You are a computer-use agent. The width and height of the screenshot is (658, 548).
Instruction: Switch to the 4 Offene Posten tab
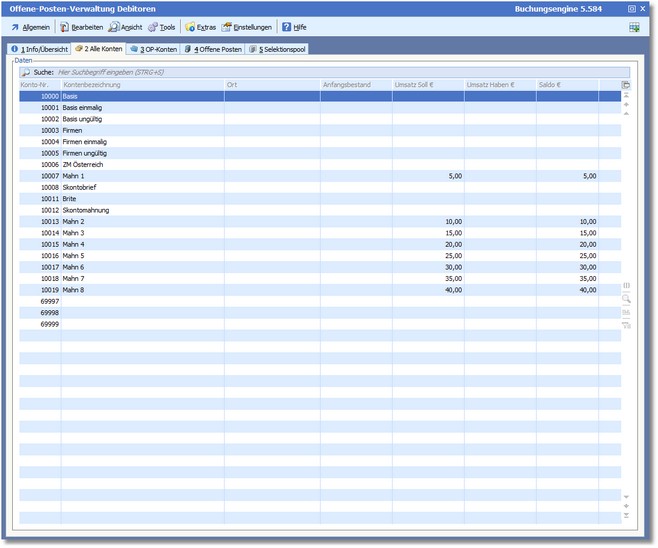(213, 48)
